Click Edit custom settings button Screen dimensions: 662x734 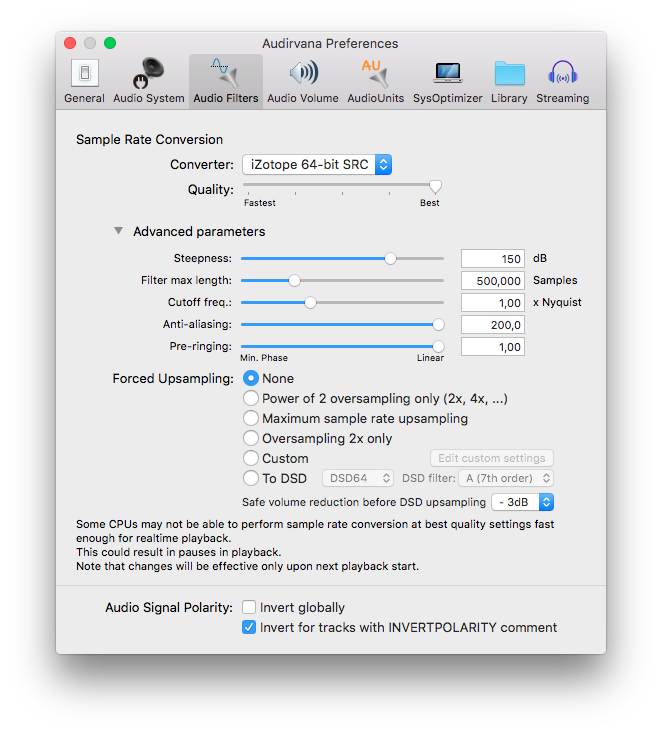click(x=492, y=458)
